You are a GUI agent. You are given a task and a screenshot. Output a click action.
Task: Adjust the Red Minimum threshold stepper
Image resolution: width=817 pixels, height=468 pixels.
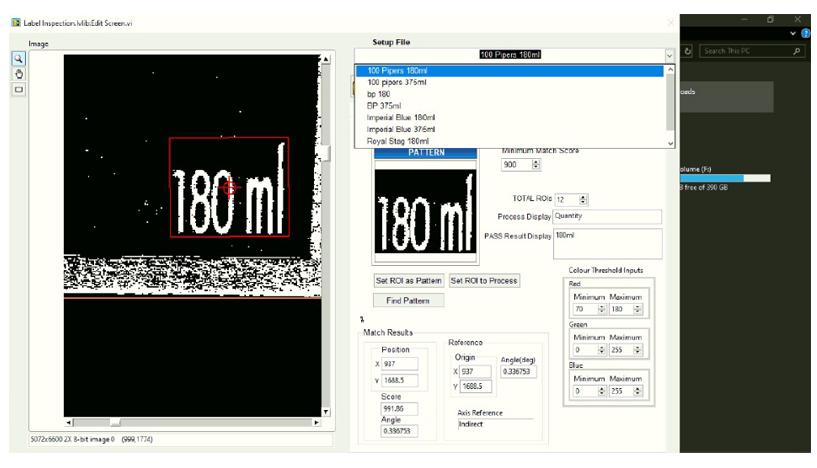(603, 310)
